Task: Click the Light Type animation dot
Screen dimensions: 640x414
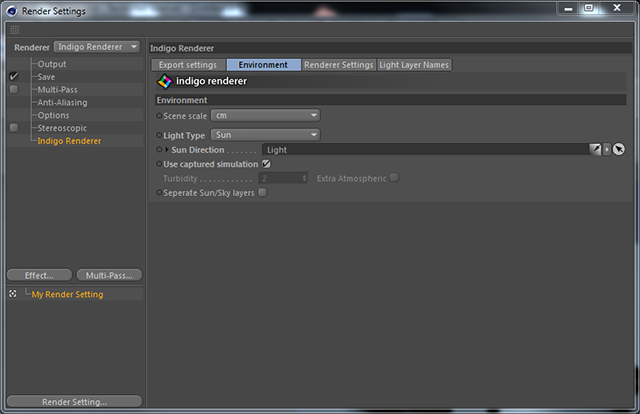Action: click(159, 135)
